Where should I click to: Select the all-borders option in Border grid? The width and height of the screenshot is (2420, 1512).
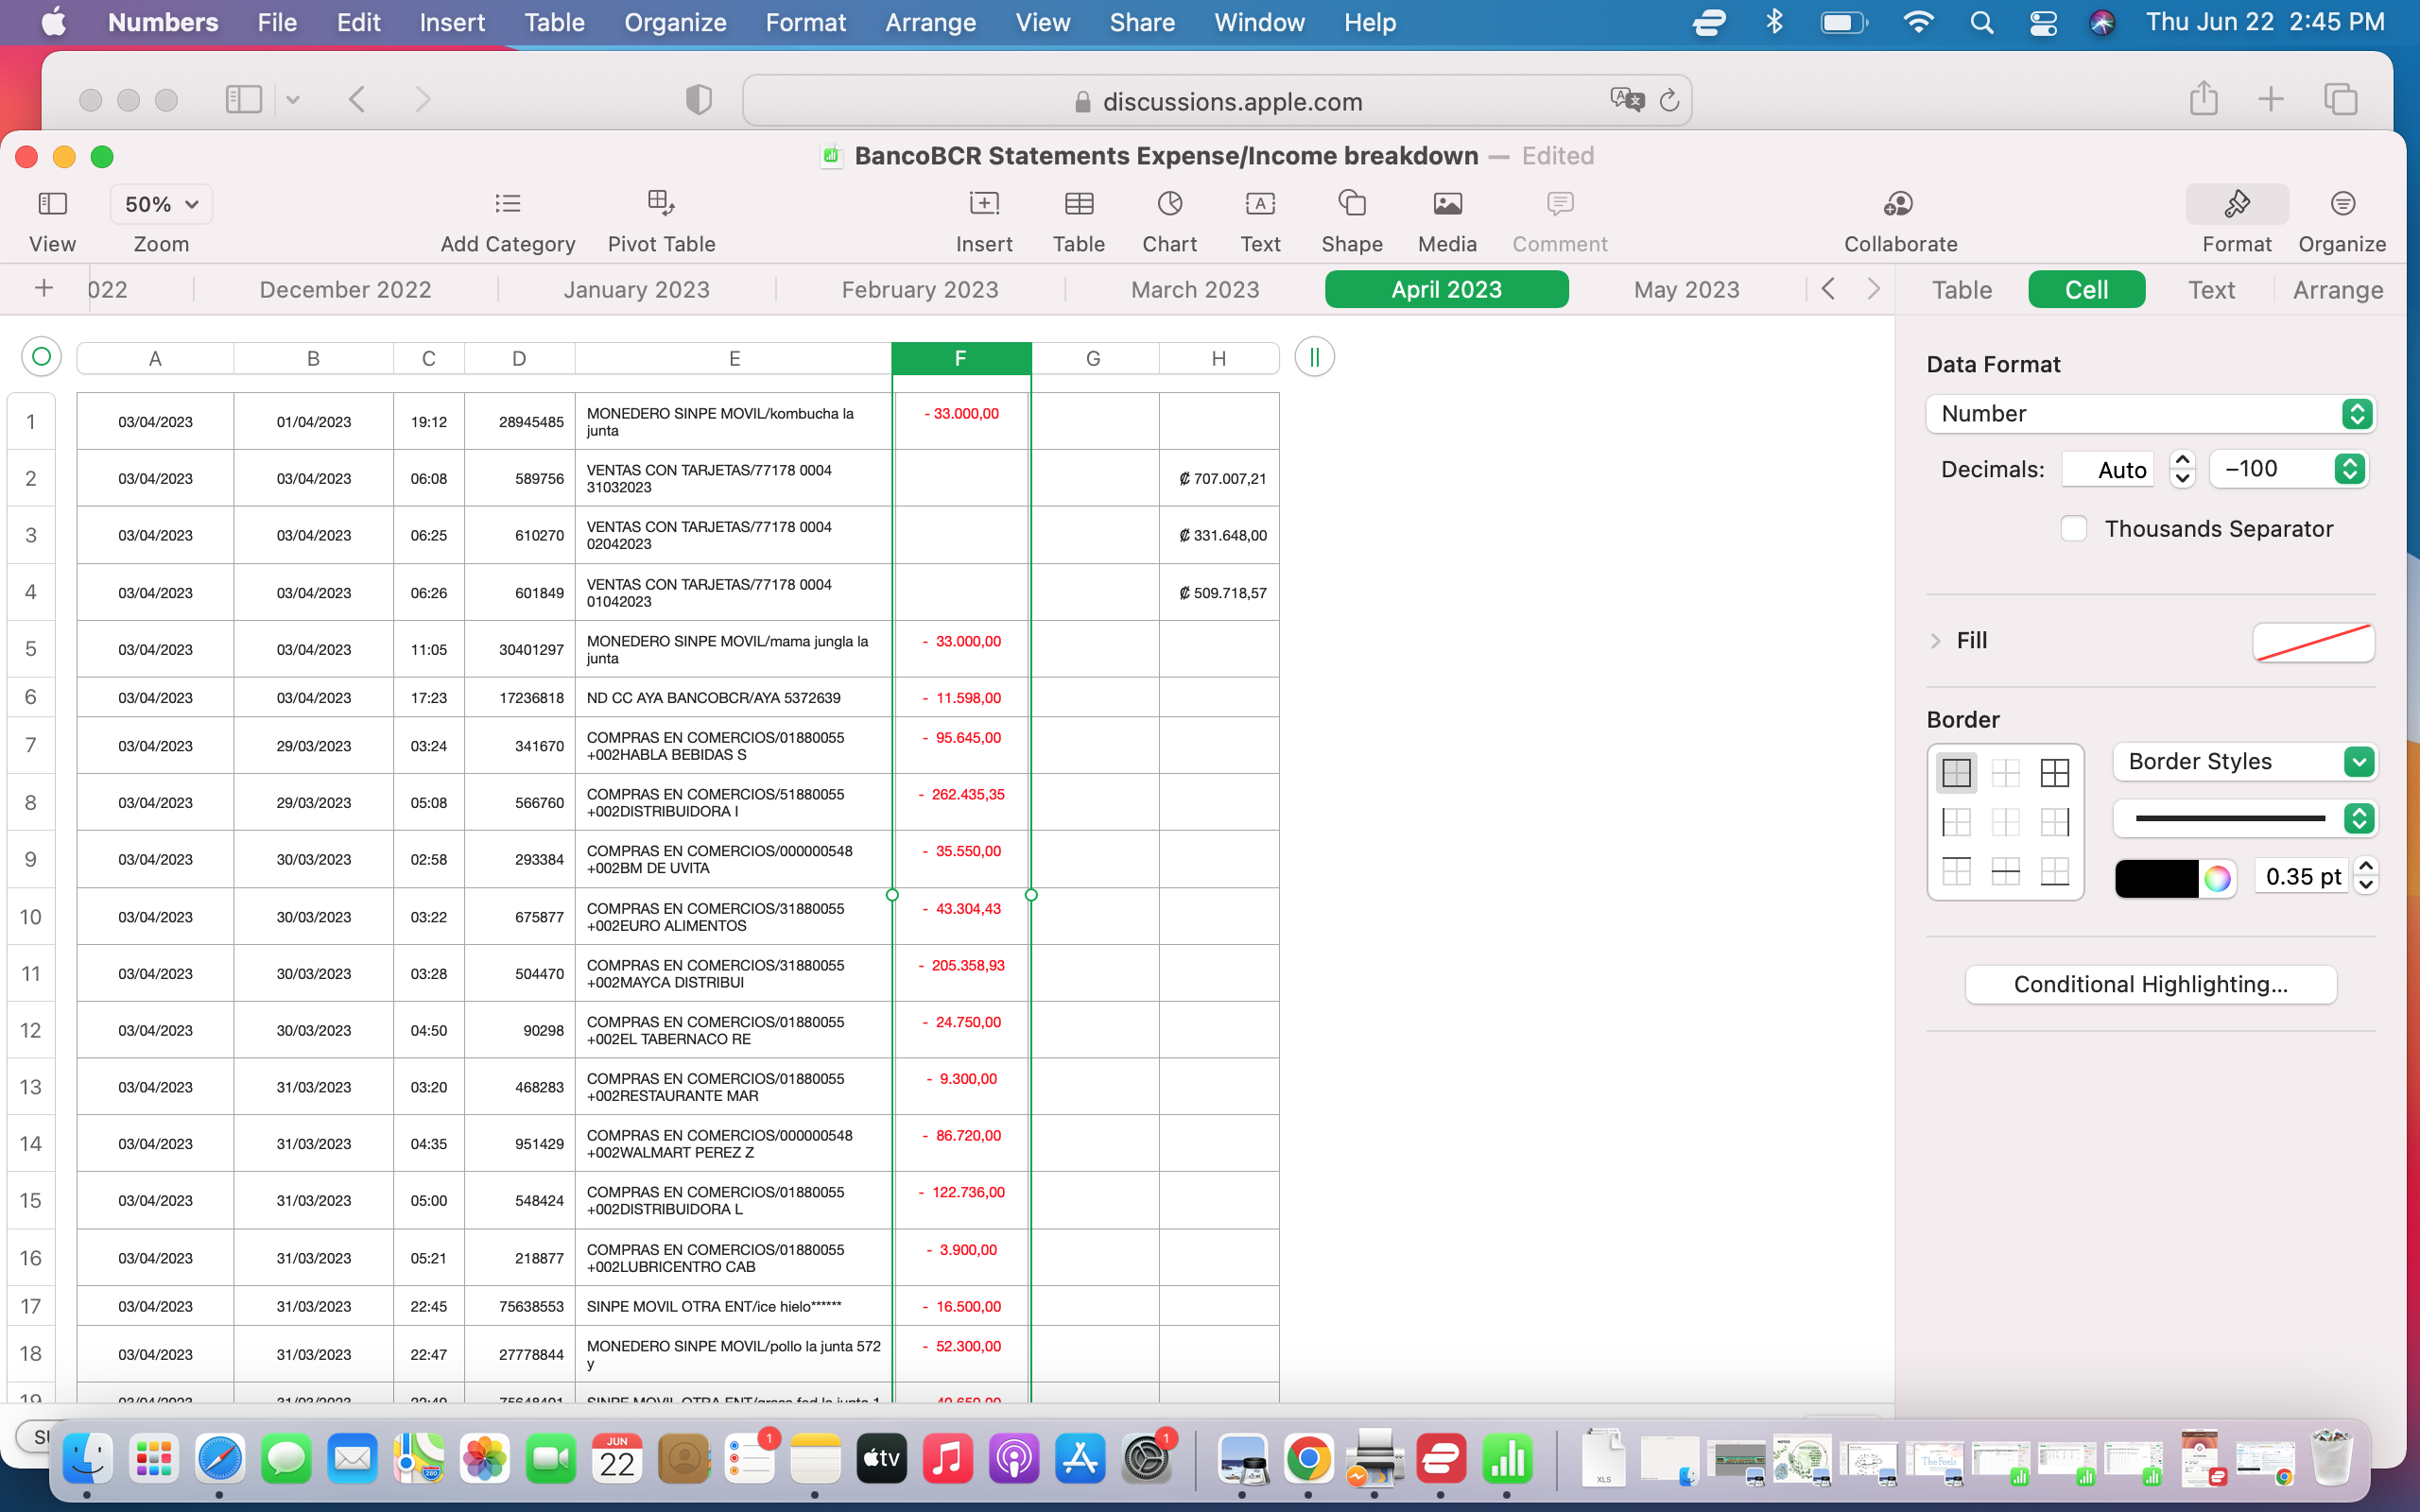pyautogui.click(x=2054, y=772)
